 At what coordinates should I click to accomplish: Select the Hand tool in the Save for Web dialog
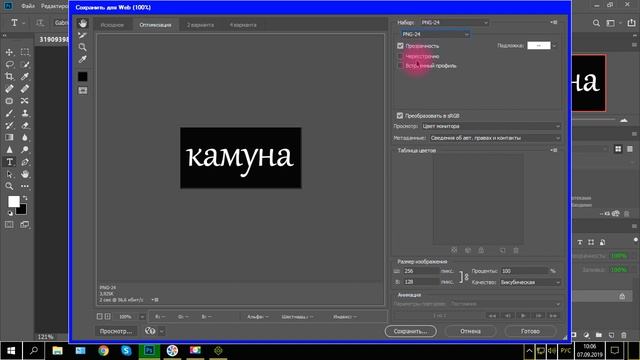coord(83,23)
